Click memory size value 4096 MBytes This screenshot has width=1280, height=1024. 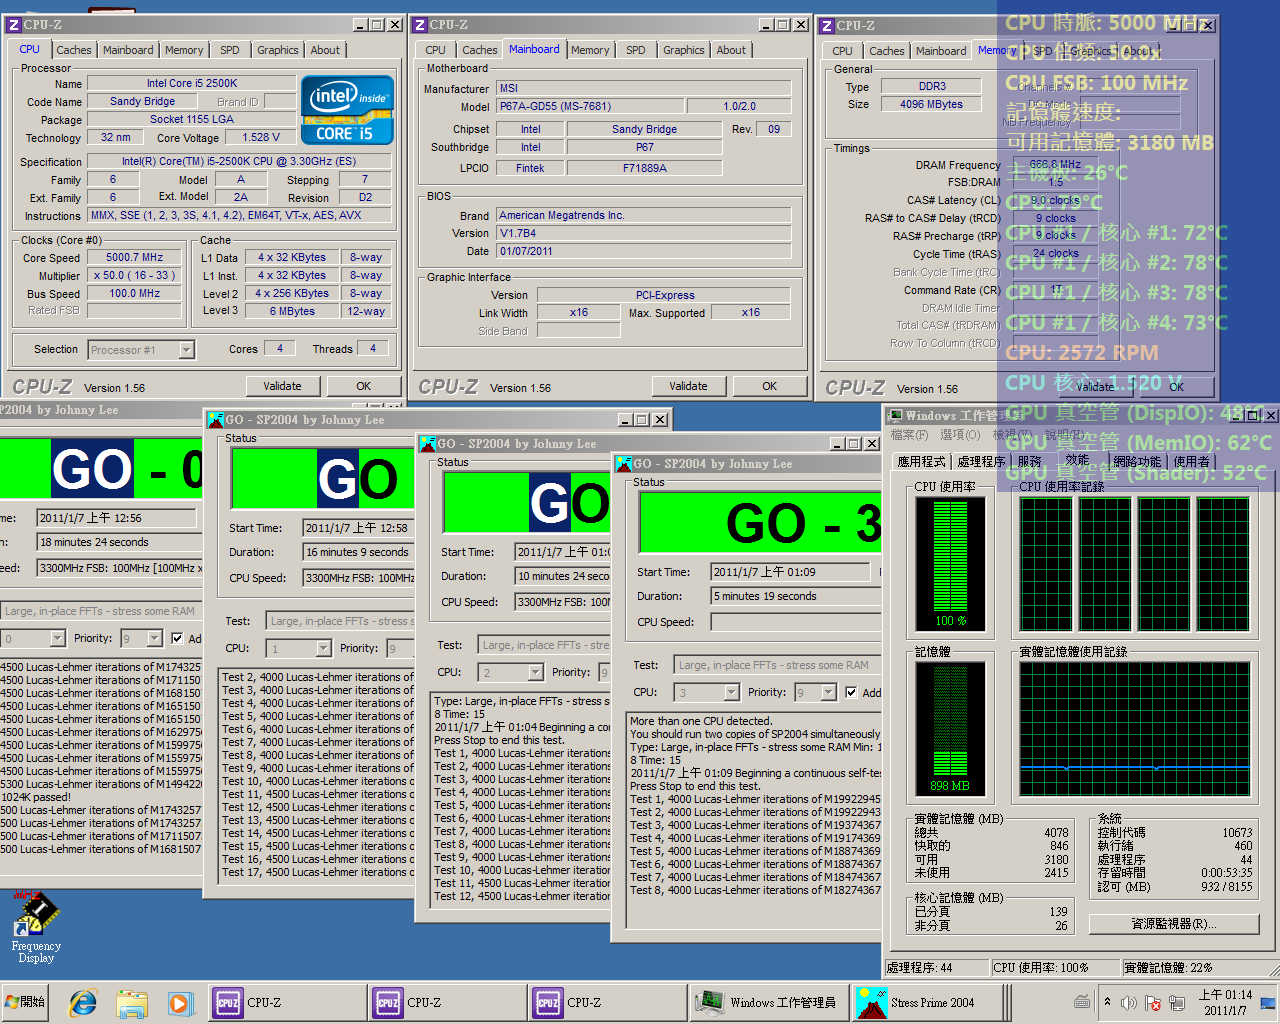click(931, 104)
